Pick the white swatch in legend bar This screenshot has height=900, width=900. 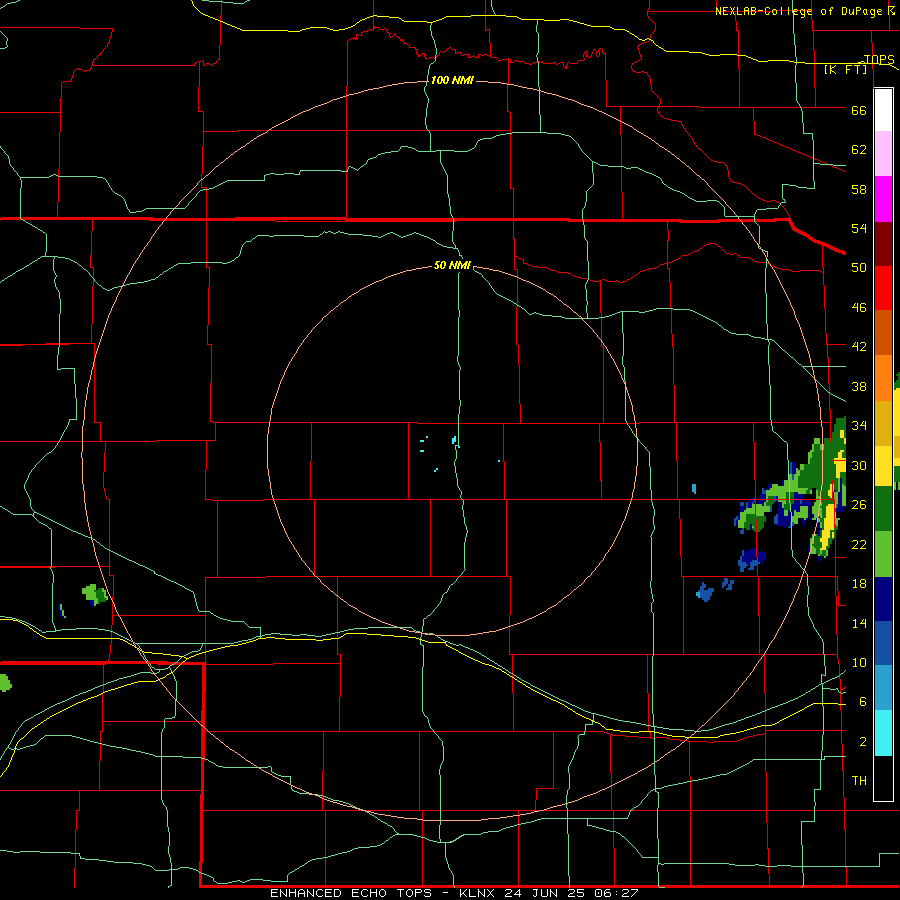(x=883, y=110)
